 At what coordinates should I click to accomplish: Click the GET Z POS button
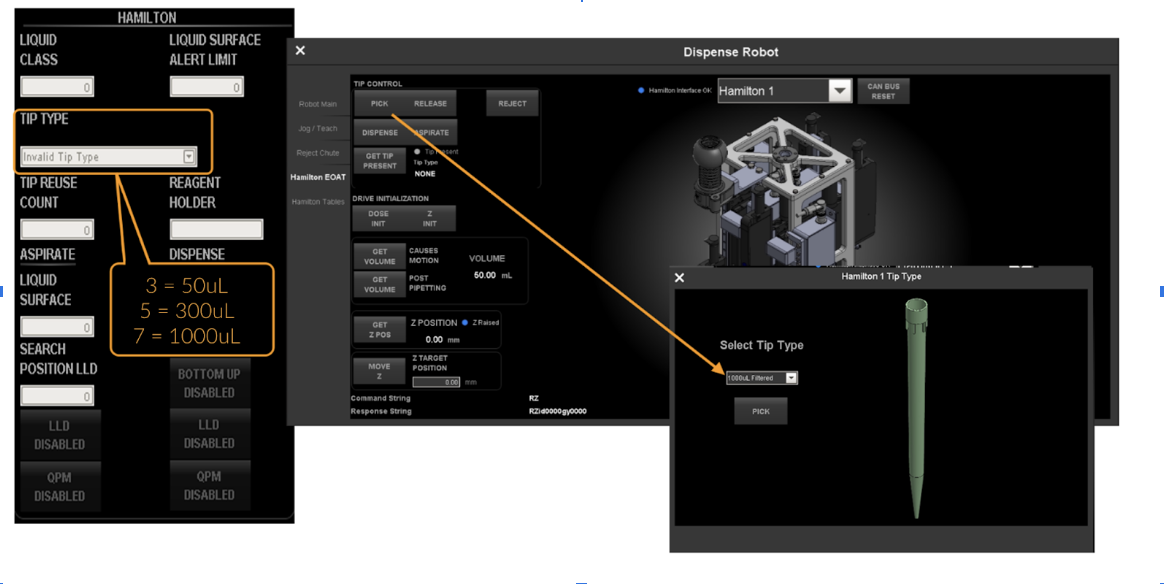coord(379,329)
